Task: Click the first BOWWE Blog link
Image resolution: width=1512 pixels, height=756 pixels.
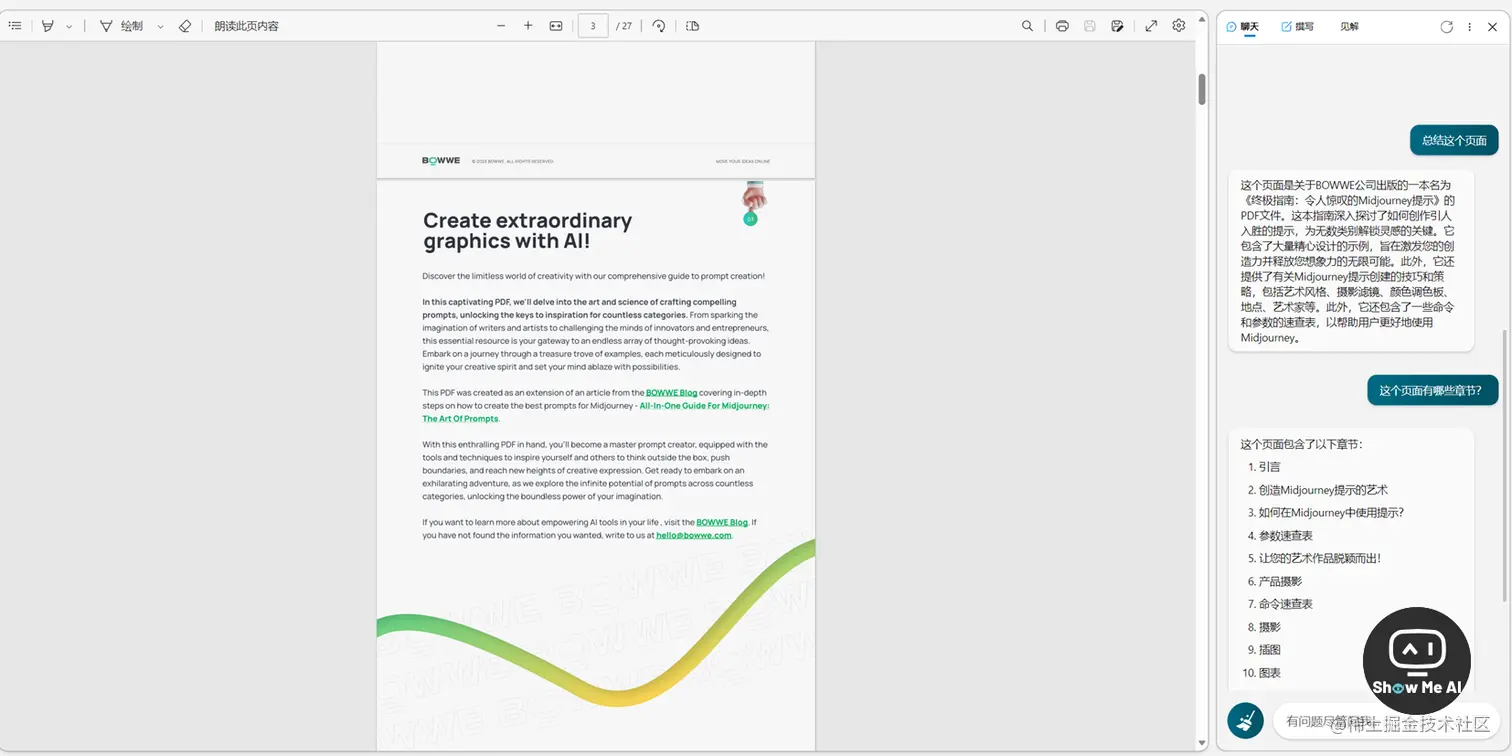Action: (671, 393)
